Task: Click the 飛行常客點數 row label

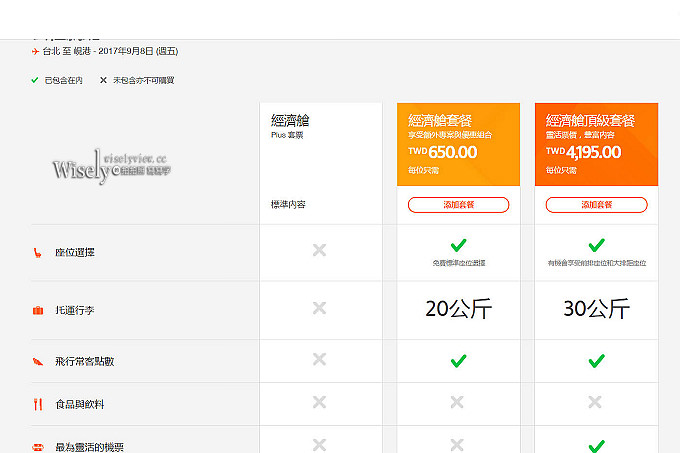Action: [x=85, y=362]
